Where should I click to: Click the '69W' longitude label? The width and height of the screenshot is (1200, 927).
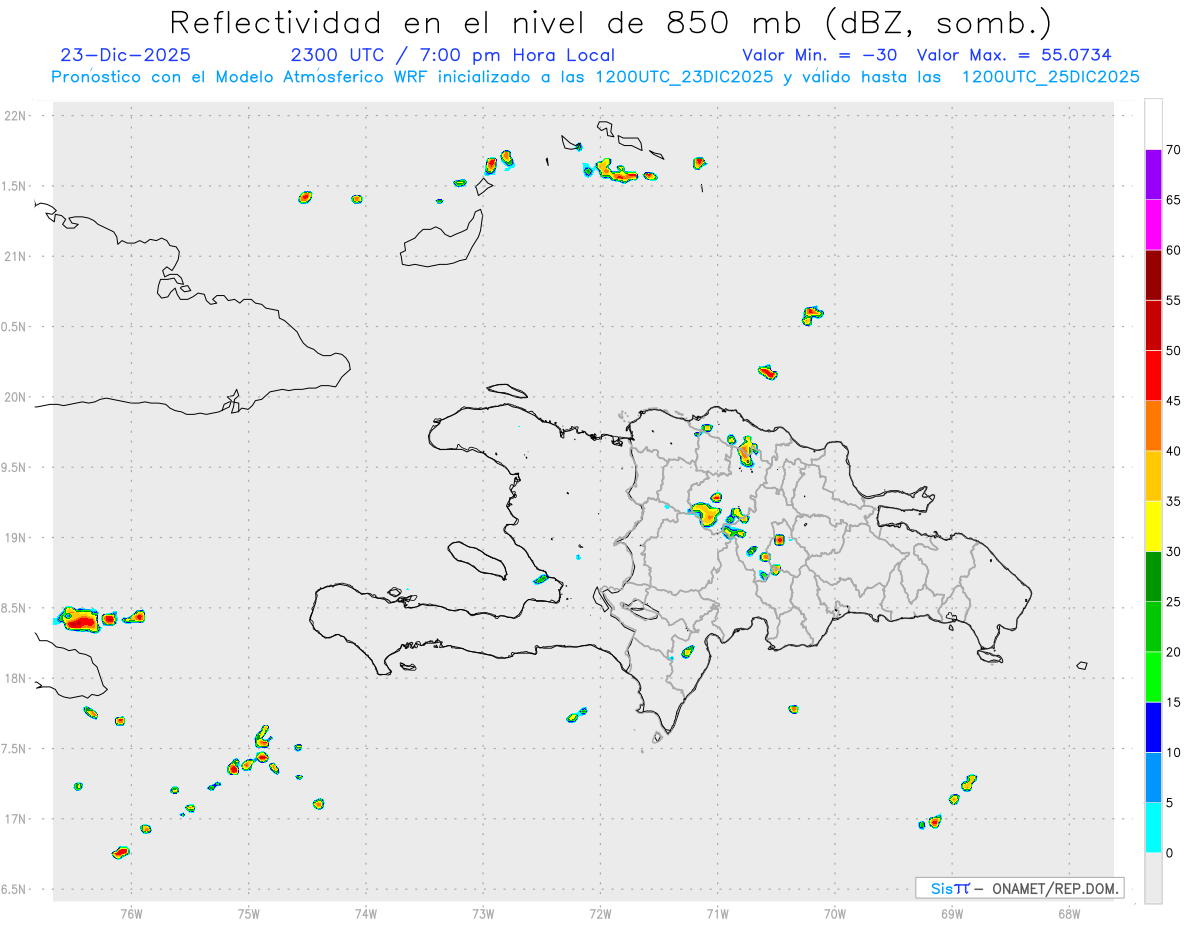[952, 914]
